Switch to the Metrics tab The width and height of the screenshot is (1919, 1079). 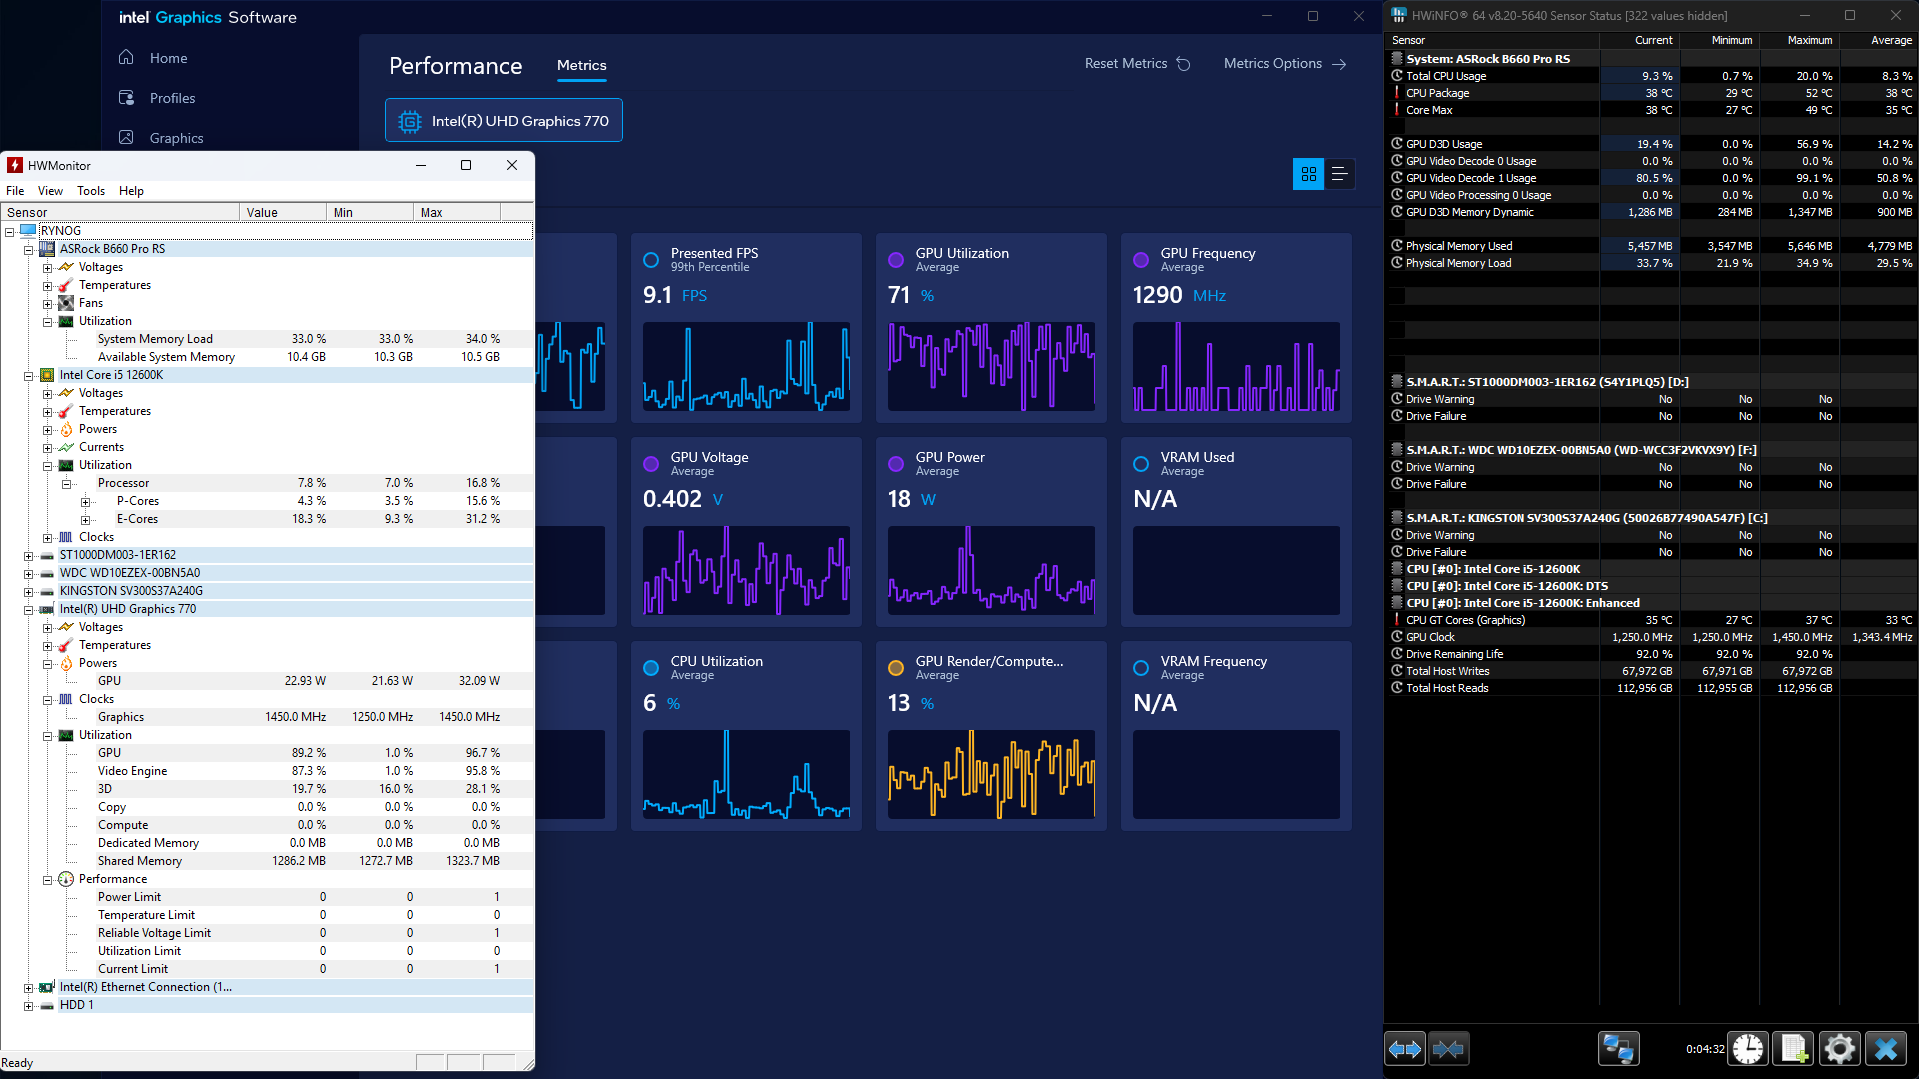[581, 65]
